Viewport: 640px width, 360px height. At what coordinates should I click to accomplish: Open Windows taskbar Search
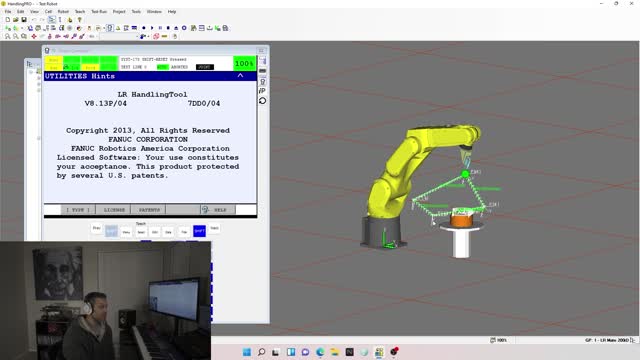[261, 352]
